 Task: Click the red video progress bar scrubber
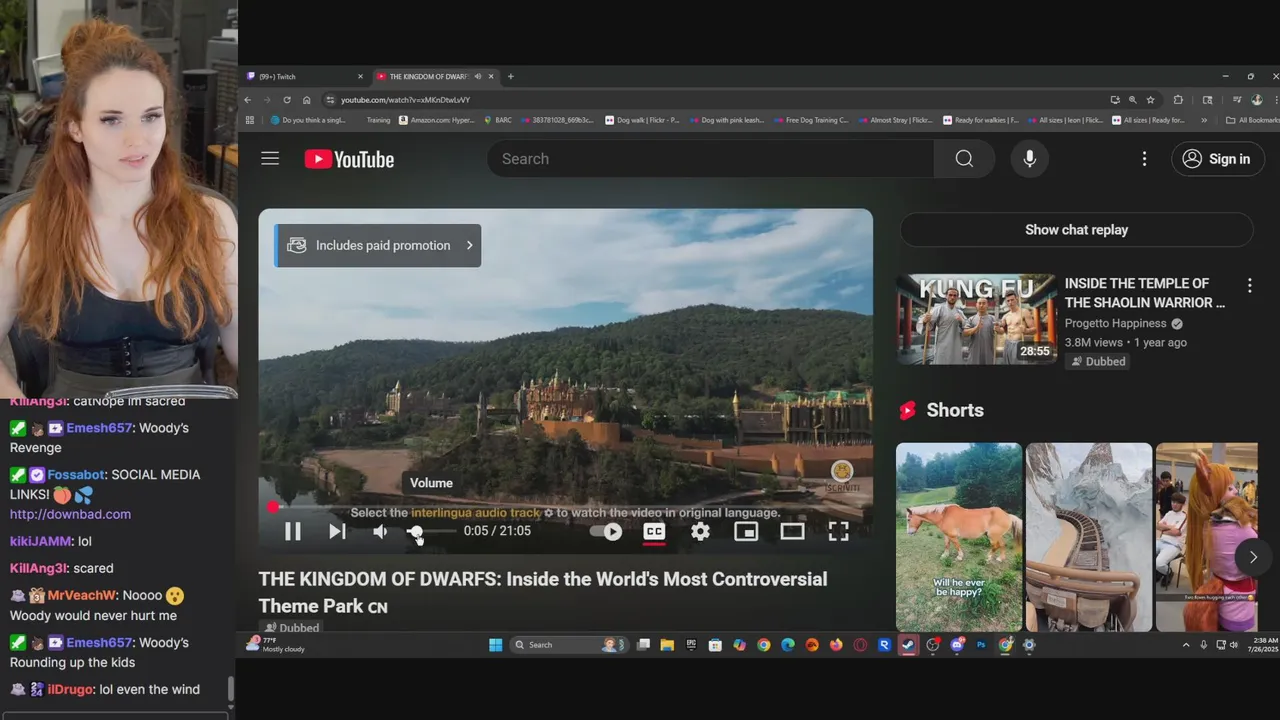272,507
